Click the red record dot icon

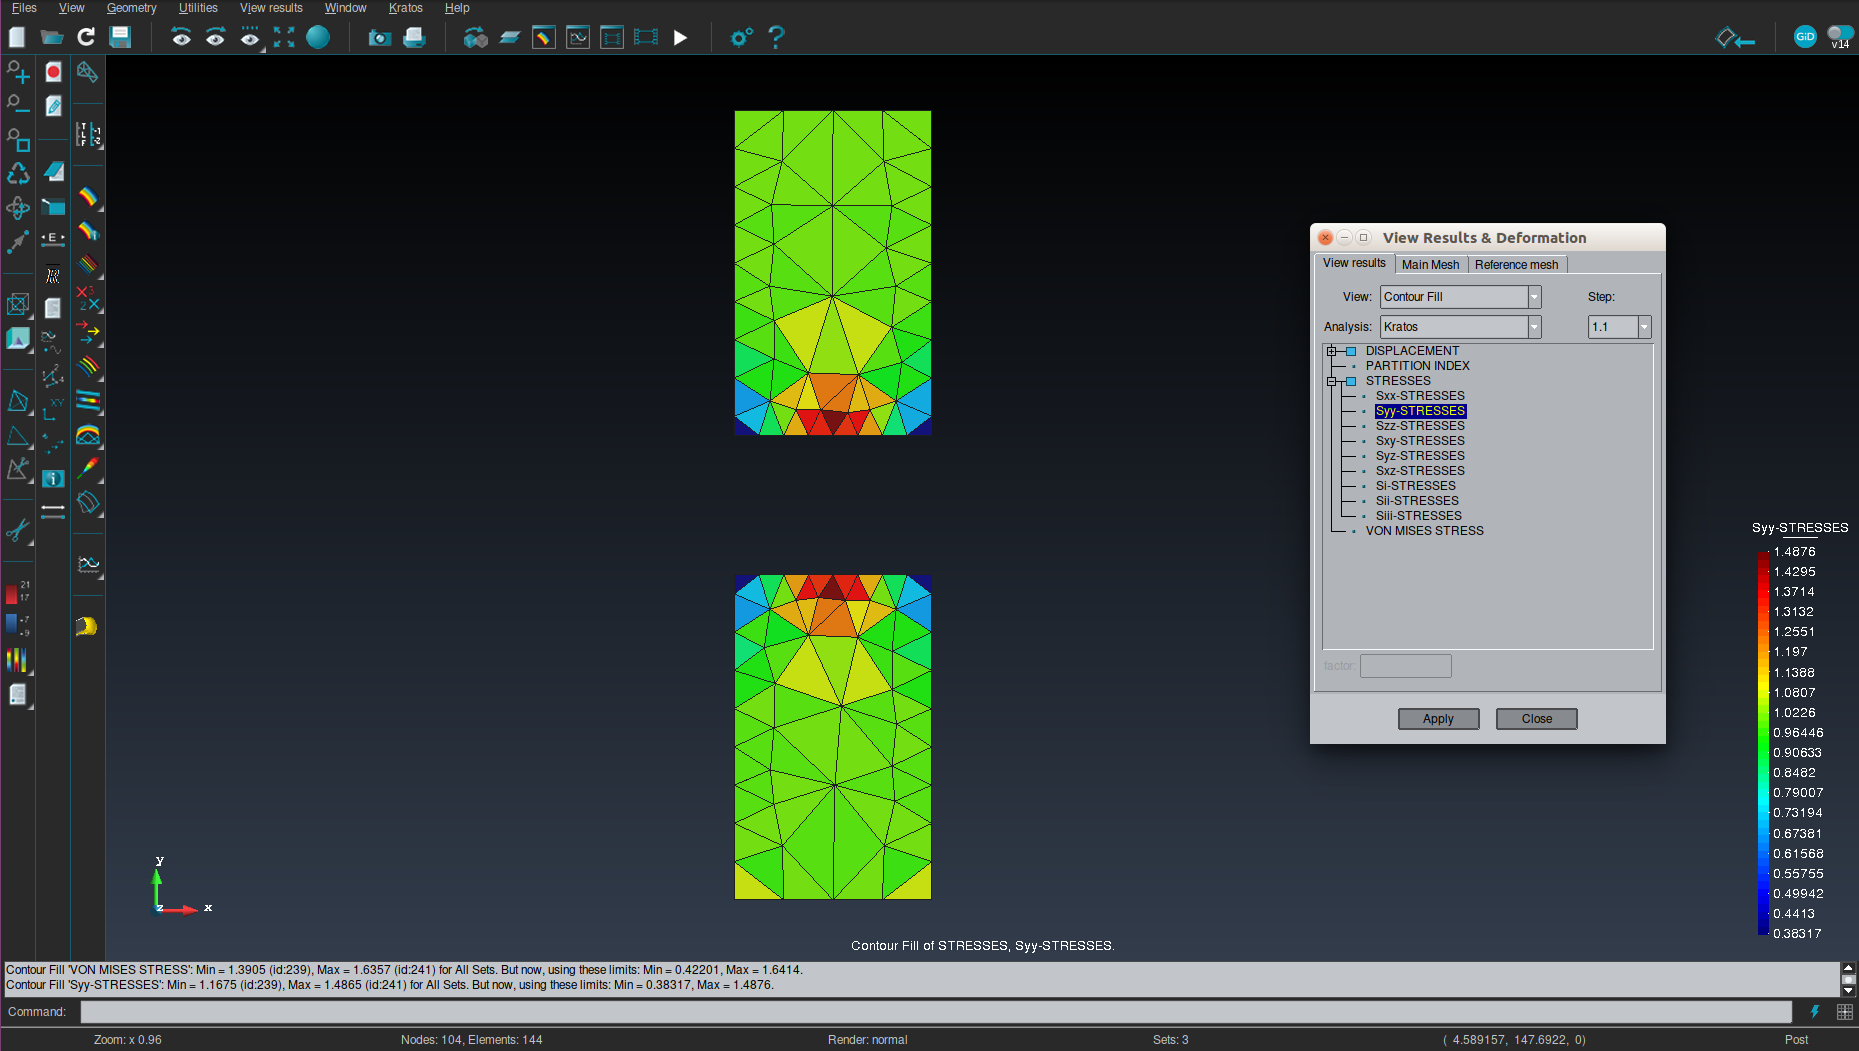(53, 72)
